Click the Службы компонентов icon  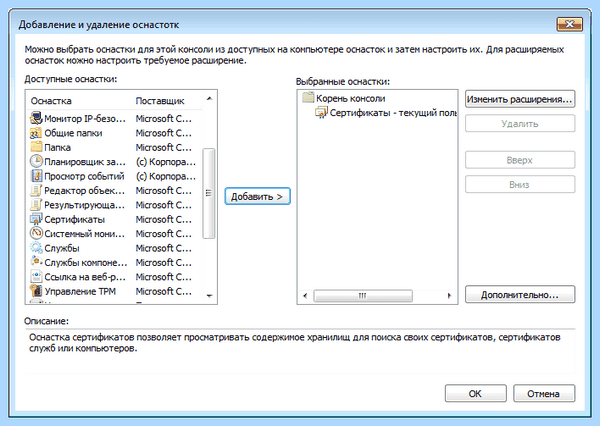click(x=36, y=262)
